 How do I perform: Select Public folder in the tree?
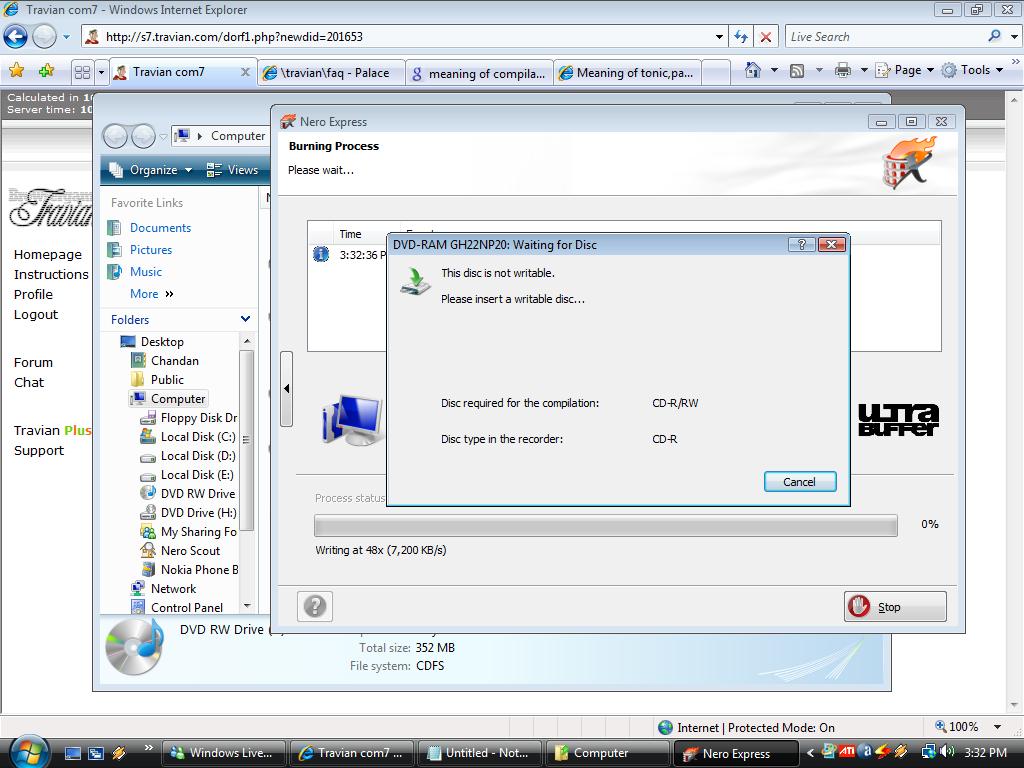[x=167, y=379]
